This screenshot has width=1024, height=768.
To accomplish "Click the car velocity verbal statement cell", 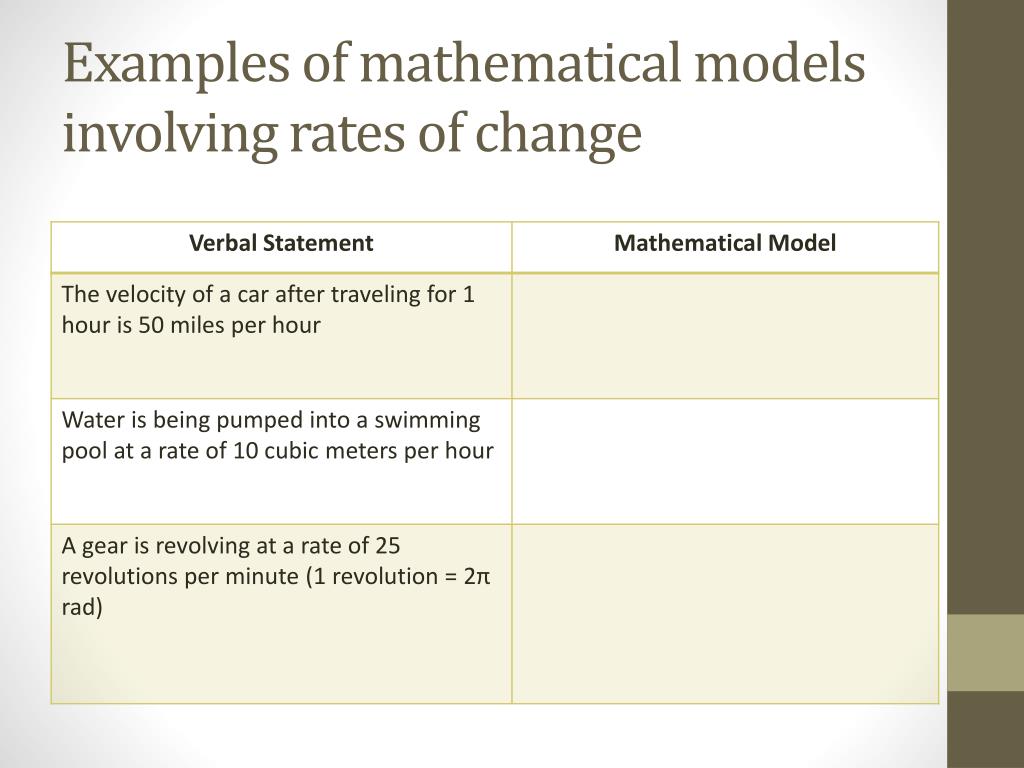I will pos(281,336).
